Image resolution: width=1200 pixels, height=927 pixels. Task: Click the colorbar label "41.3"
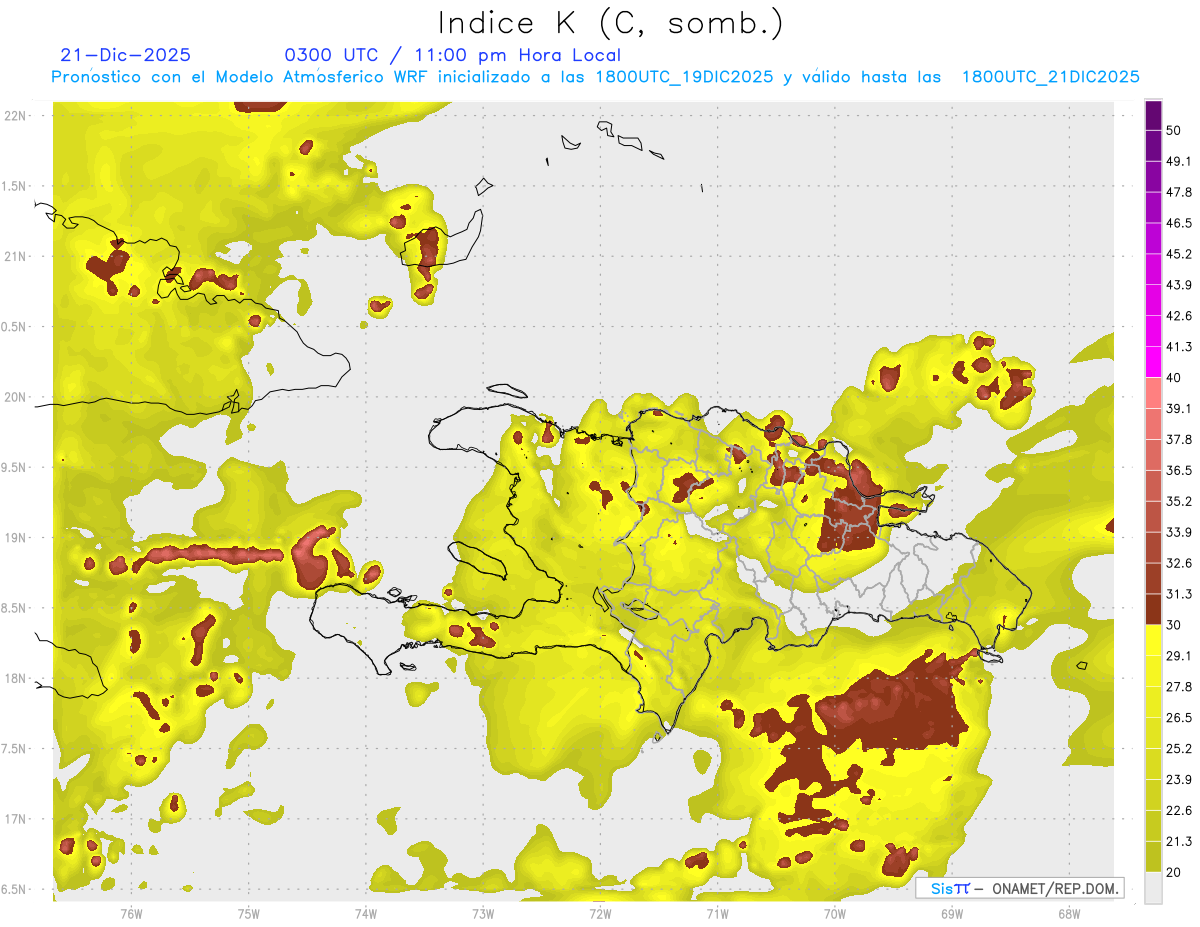(x=1179, y=347)
